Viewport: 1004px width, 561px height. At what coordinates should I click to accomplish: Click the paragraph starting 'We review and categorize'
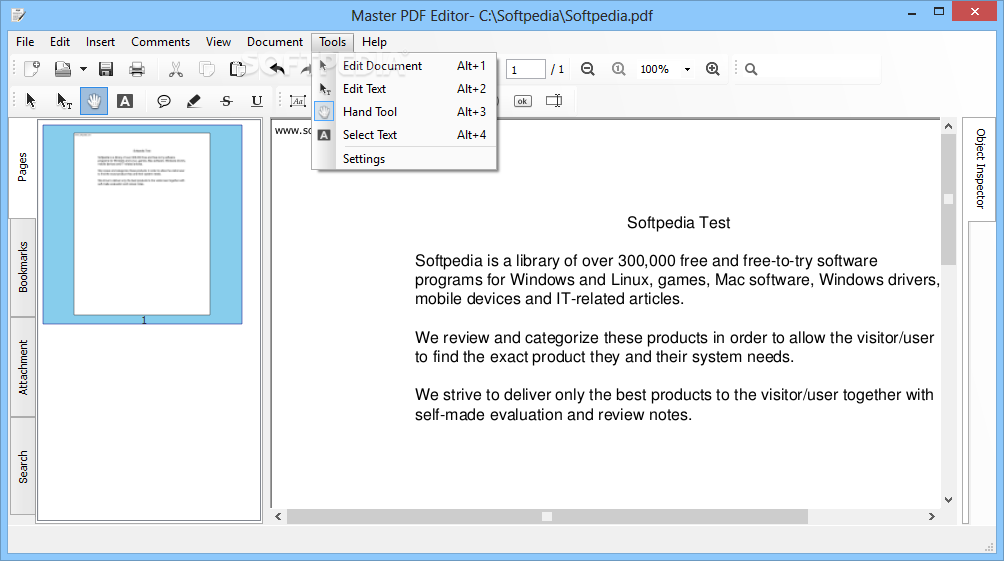674,347
